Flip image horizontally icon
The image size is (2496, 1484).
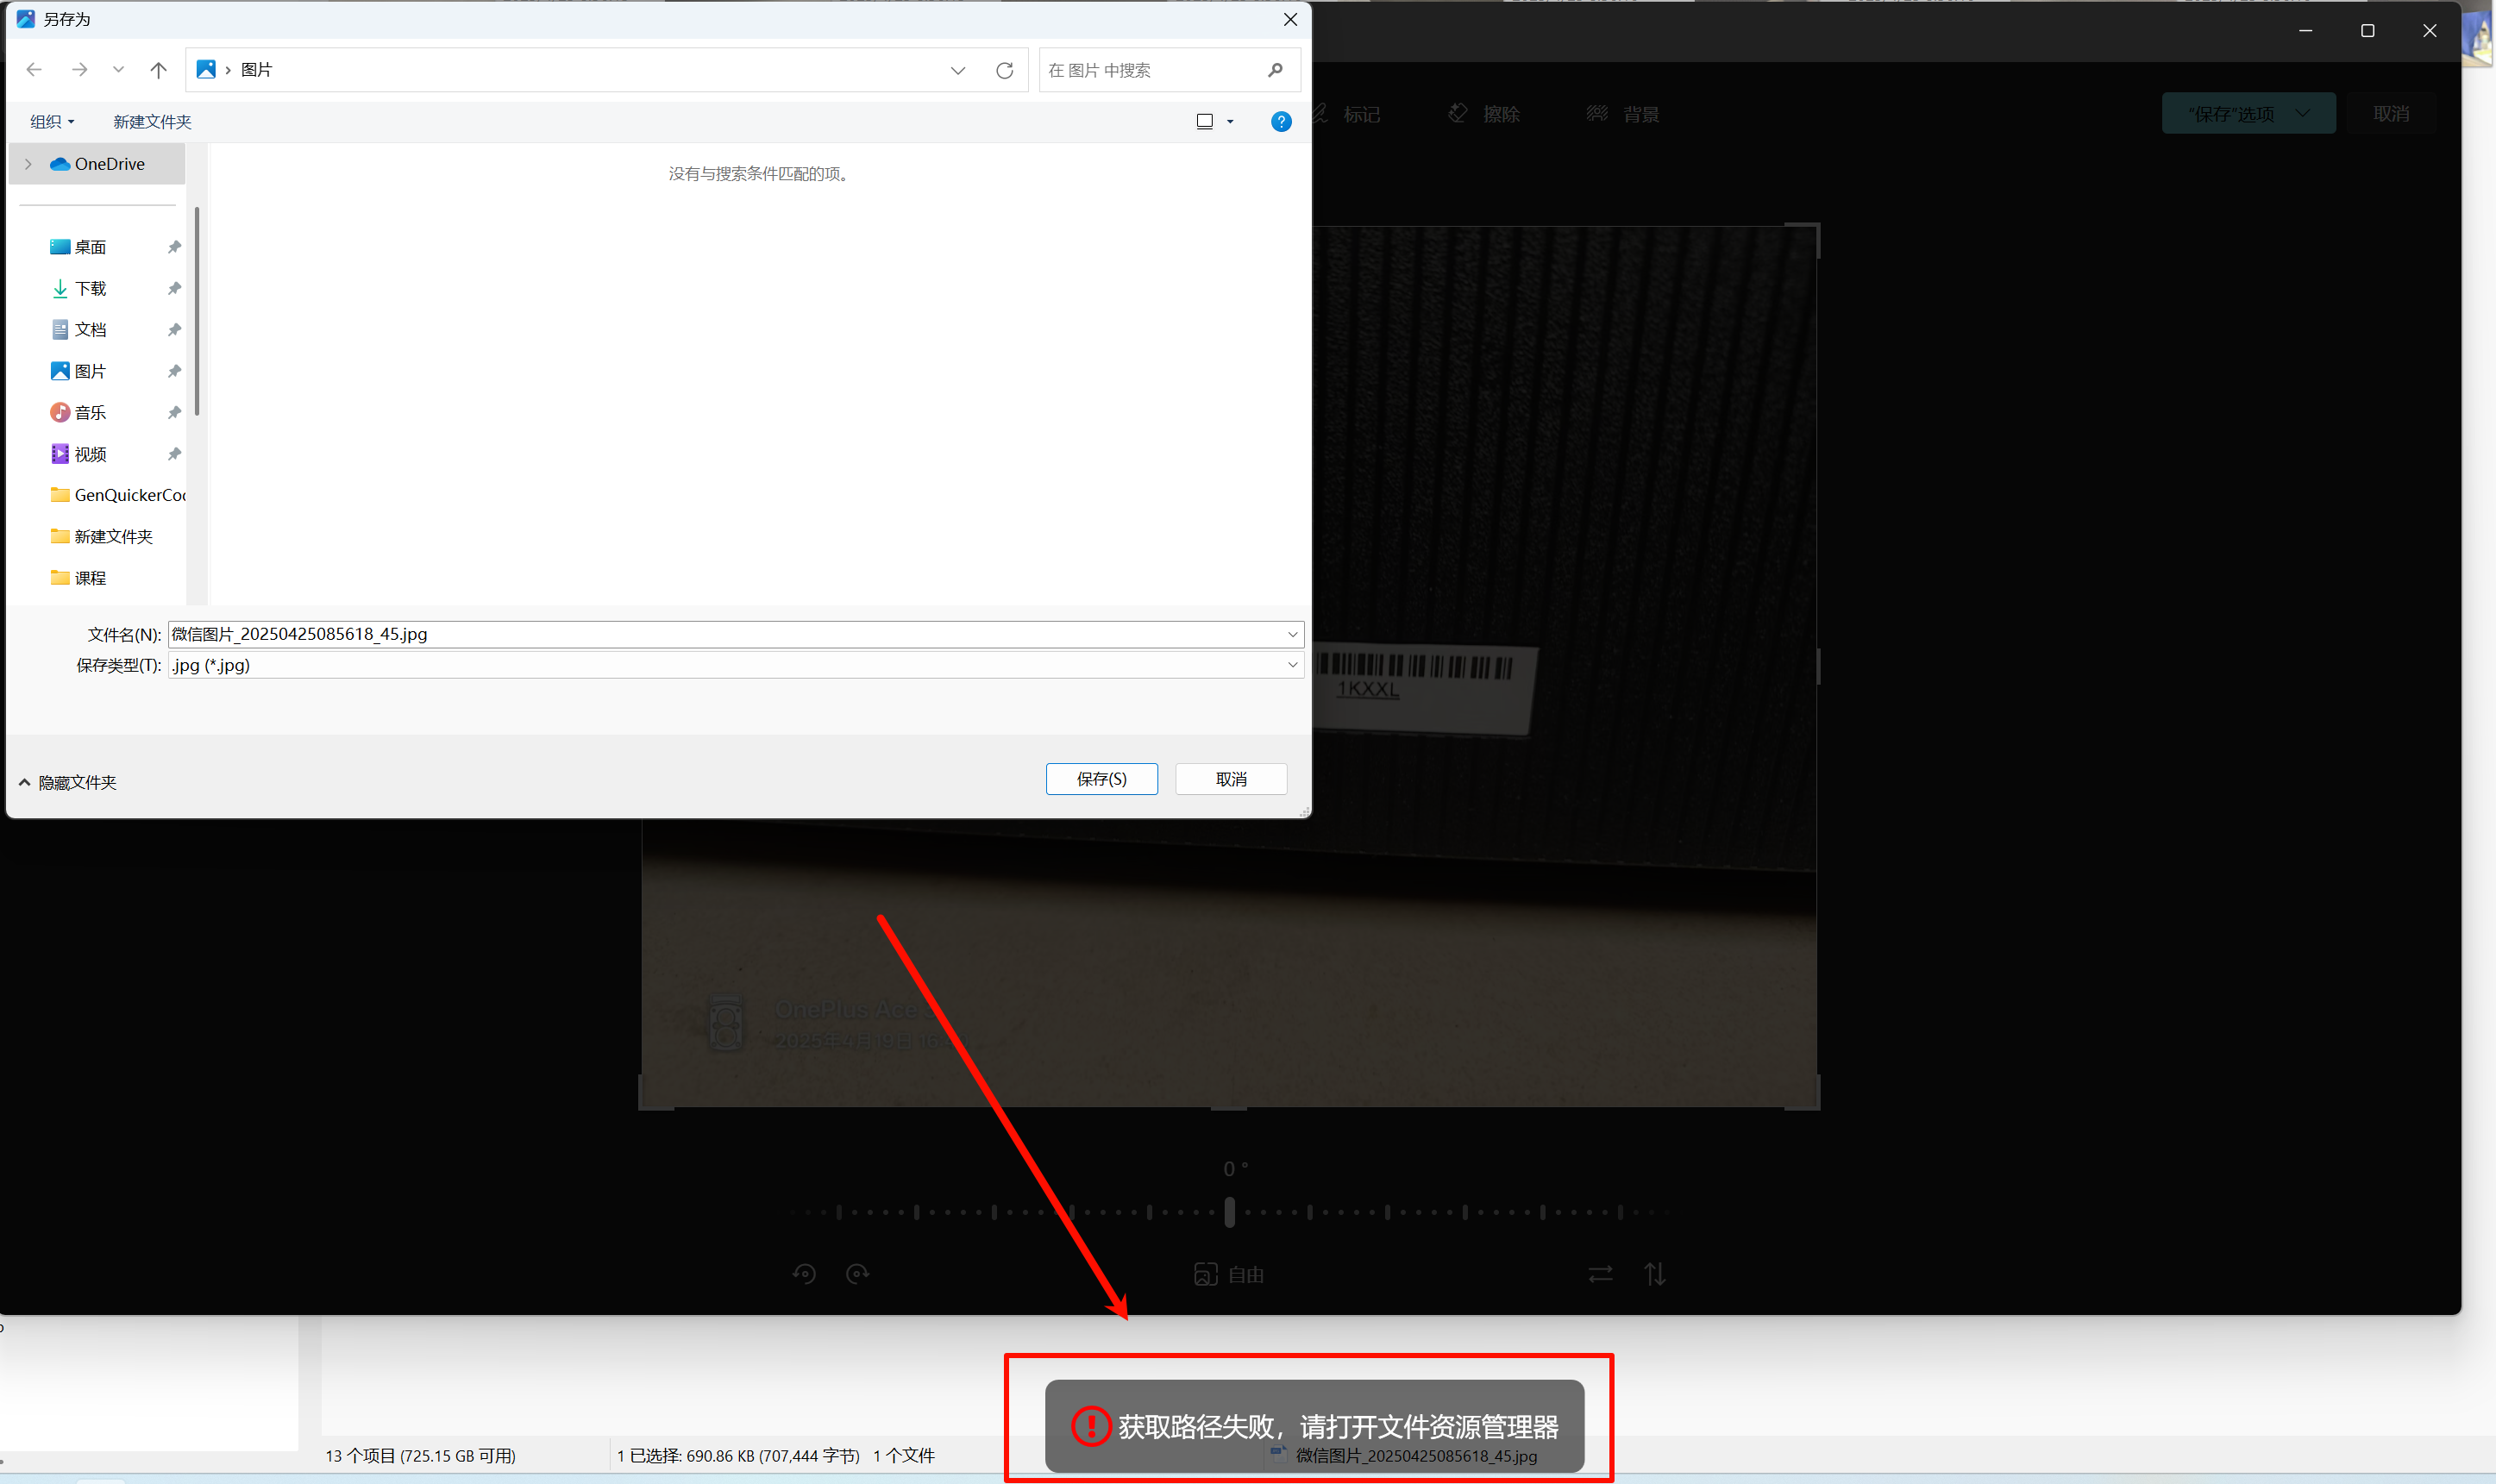pos(1600,1274)
